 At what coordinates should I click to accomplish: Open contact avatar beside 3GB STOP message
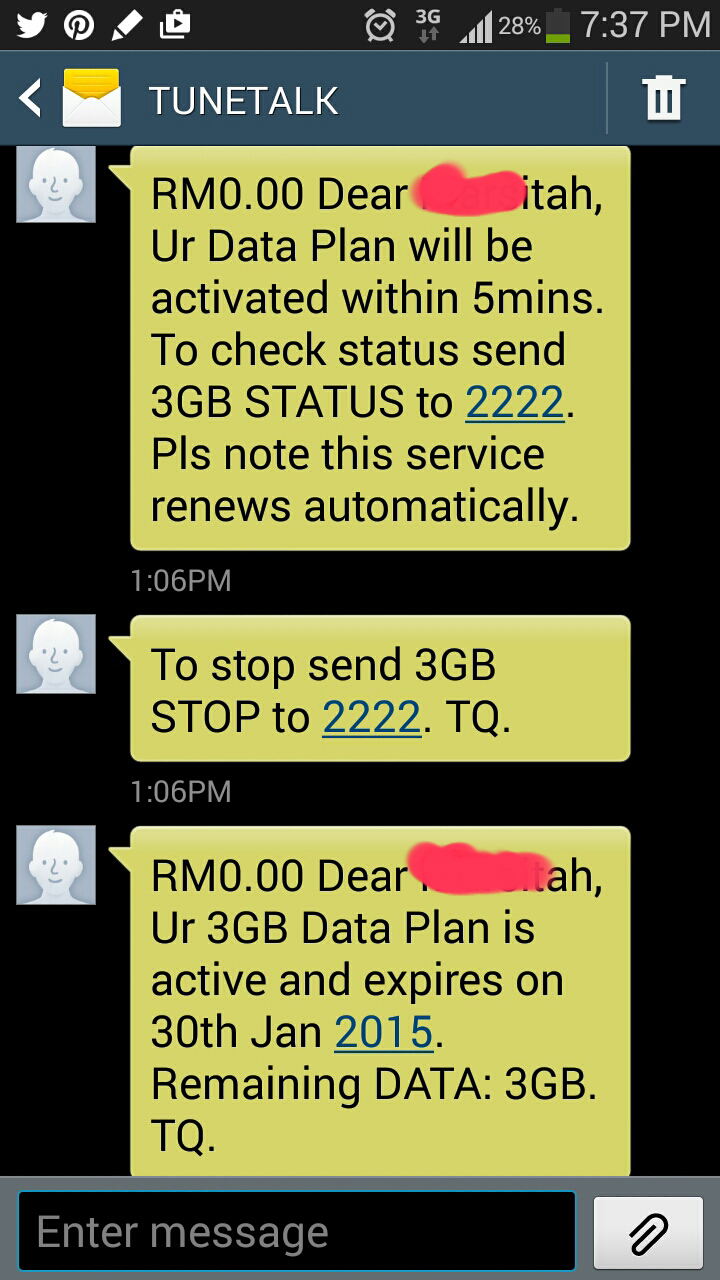pyautogui.click(x=56, y=654)
